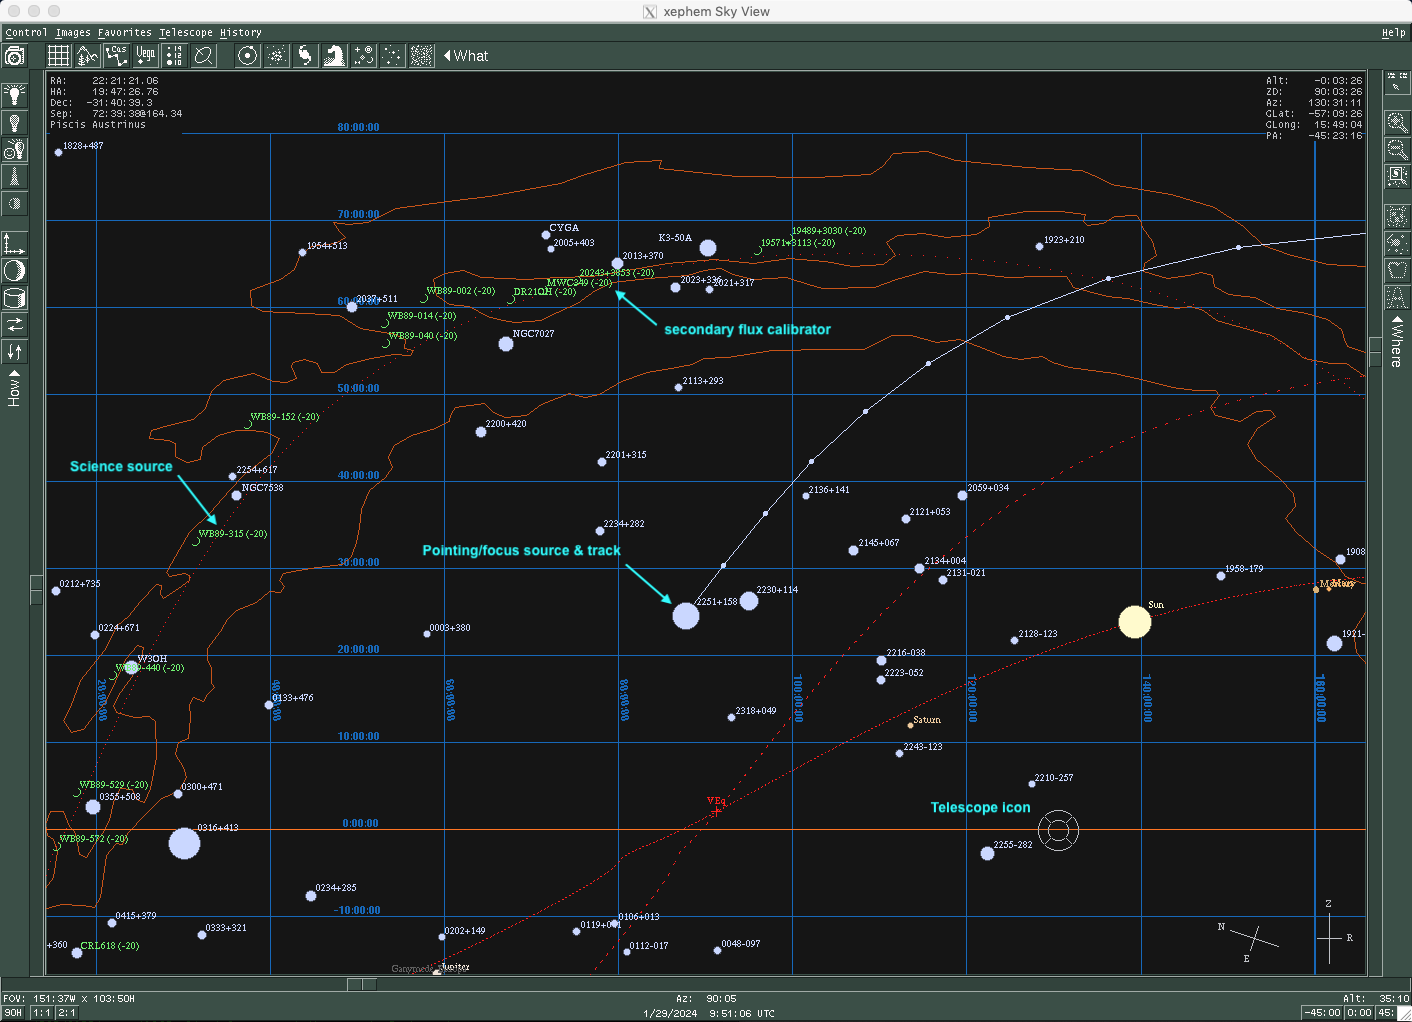Toggle the constellation figures icon labeled Cas
Viewport: 1412px width, 1022px height.
[x=117, y=56]
